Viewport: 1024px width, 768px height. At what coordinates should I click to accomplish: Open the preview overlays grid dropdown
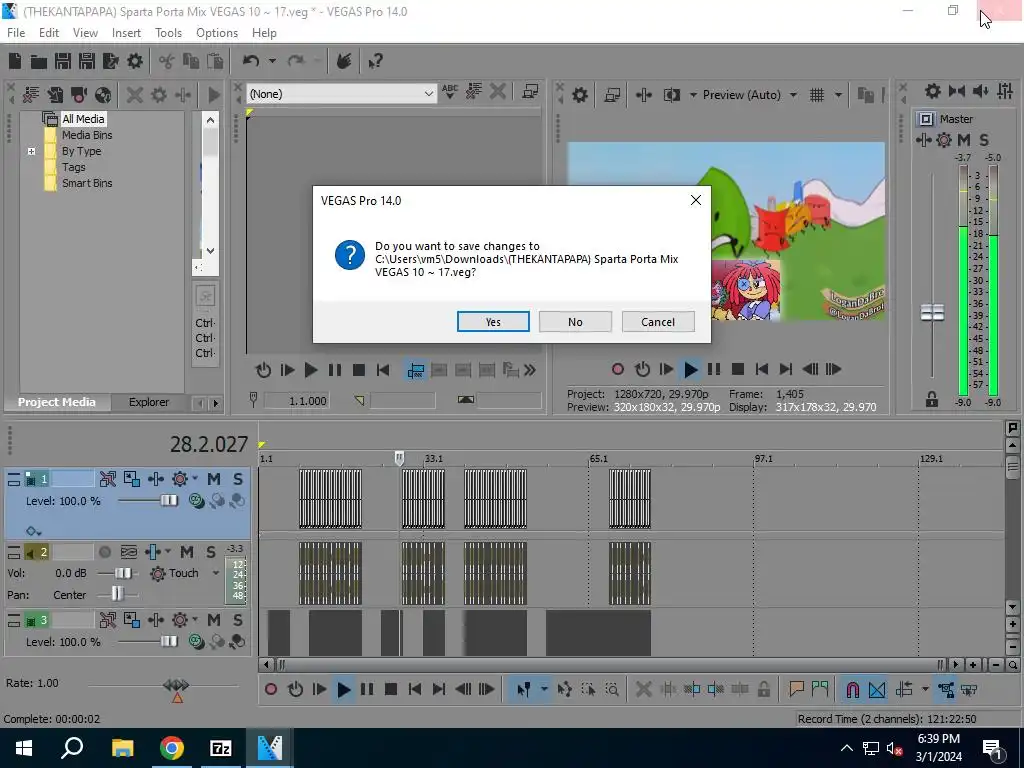(838, 95)
